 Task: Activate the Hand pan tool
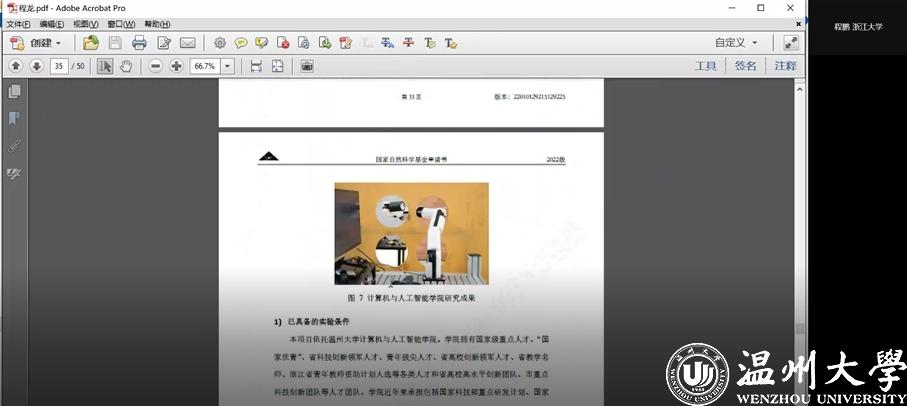coord(126,66)
